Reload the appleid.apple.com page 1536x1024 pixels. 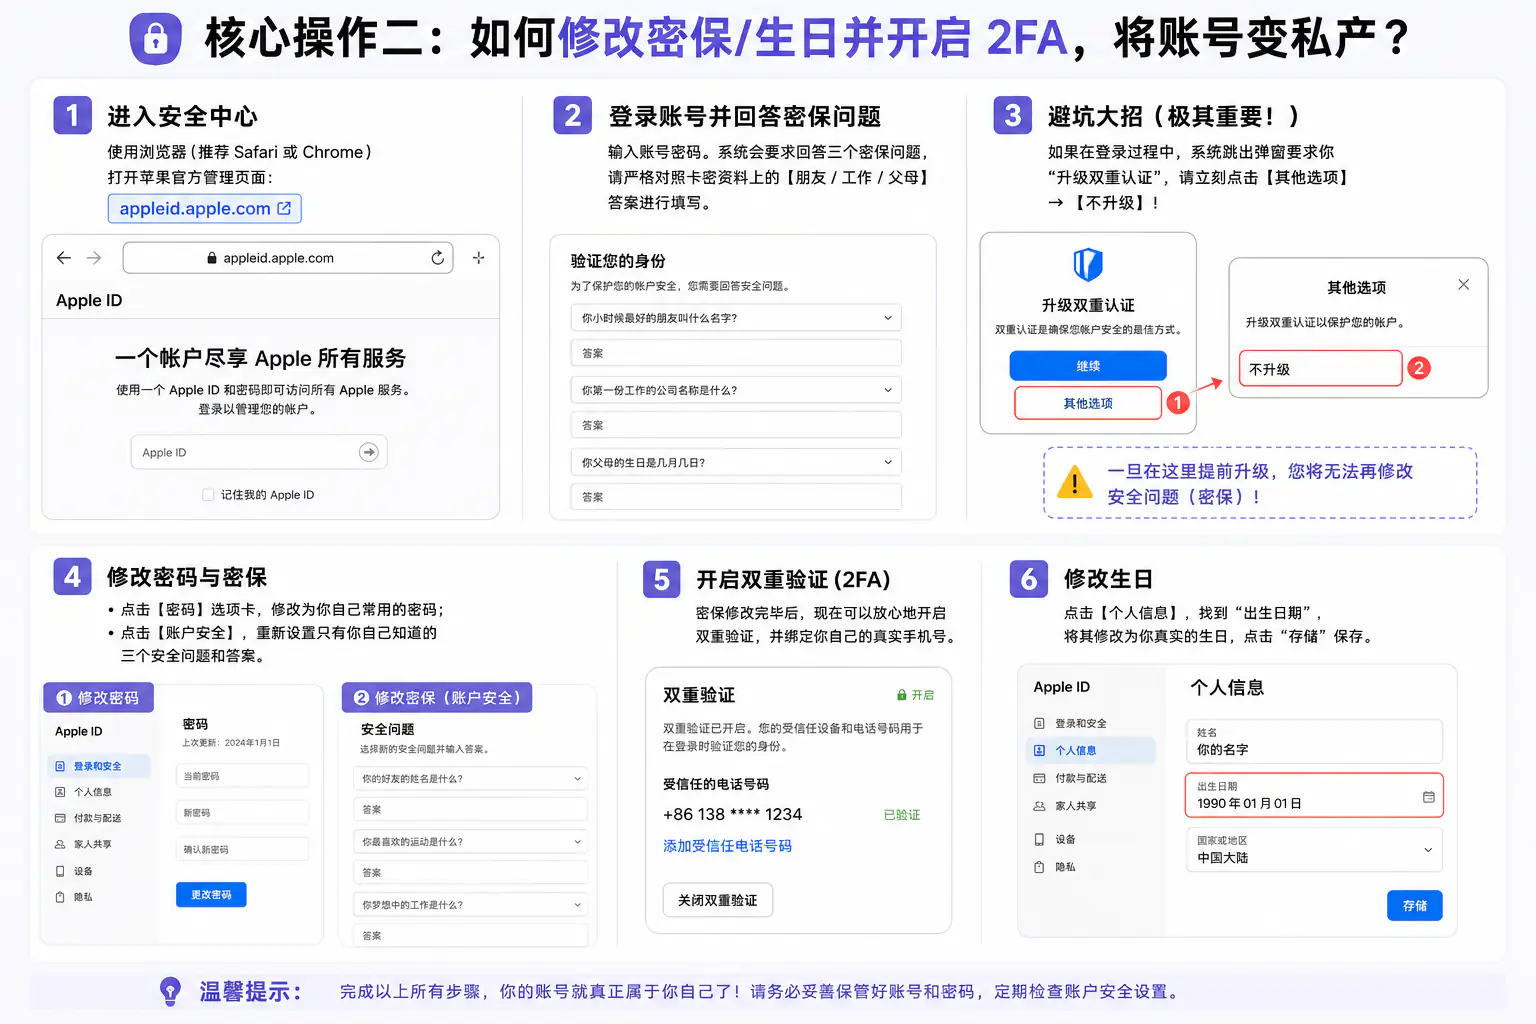coord(437,258)
